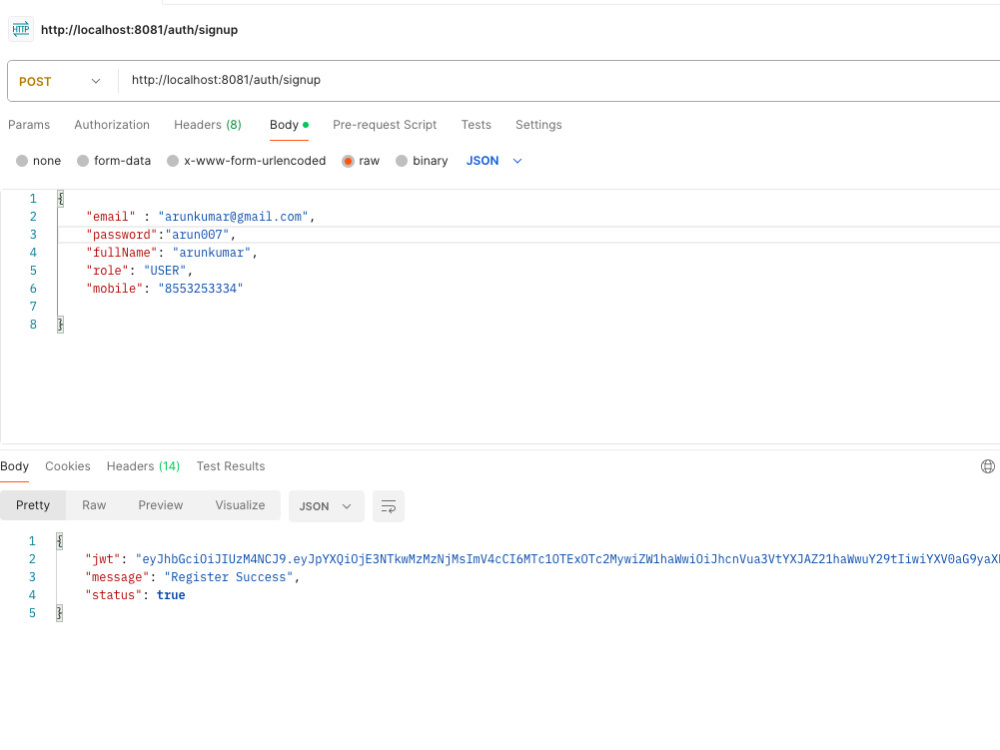Select the Raw response view
The height and width of the screenshot is (750, 1000).
94,505
